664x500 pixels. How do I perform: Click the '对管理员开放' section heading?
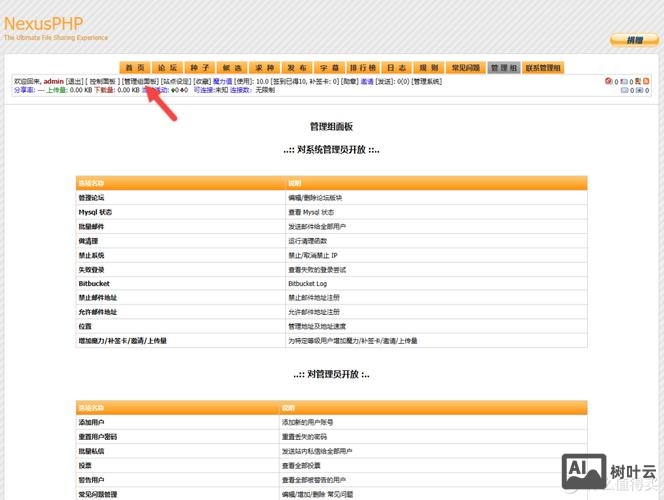coord(331,374)
